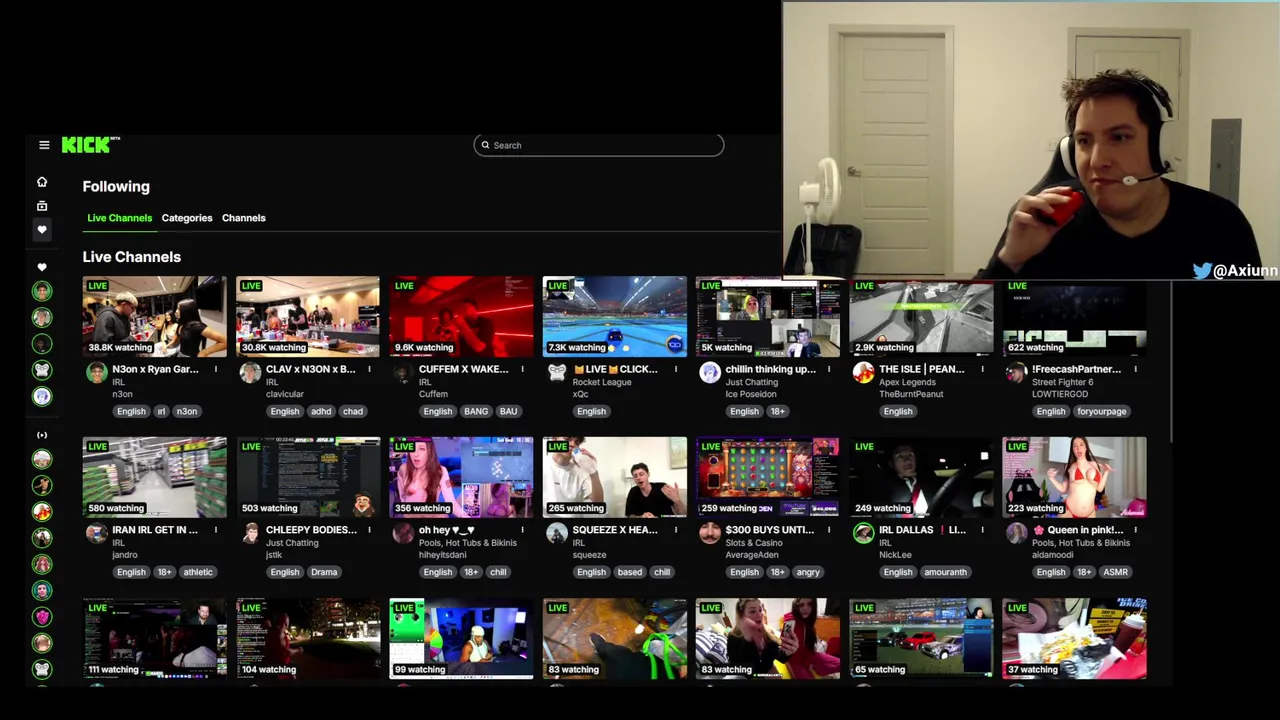The height and width of the screenshot is (720, 1280).
Task: Open aidamoodi's avatar on Queen in pink card
Action: 1016,534
